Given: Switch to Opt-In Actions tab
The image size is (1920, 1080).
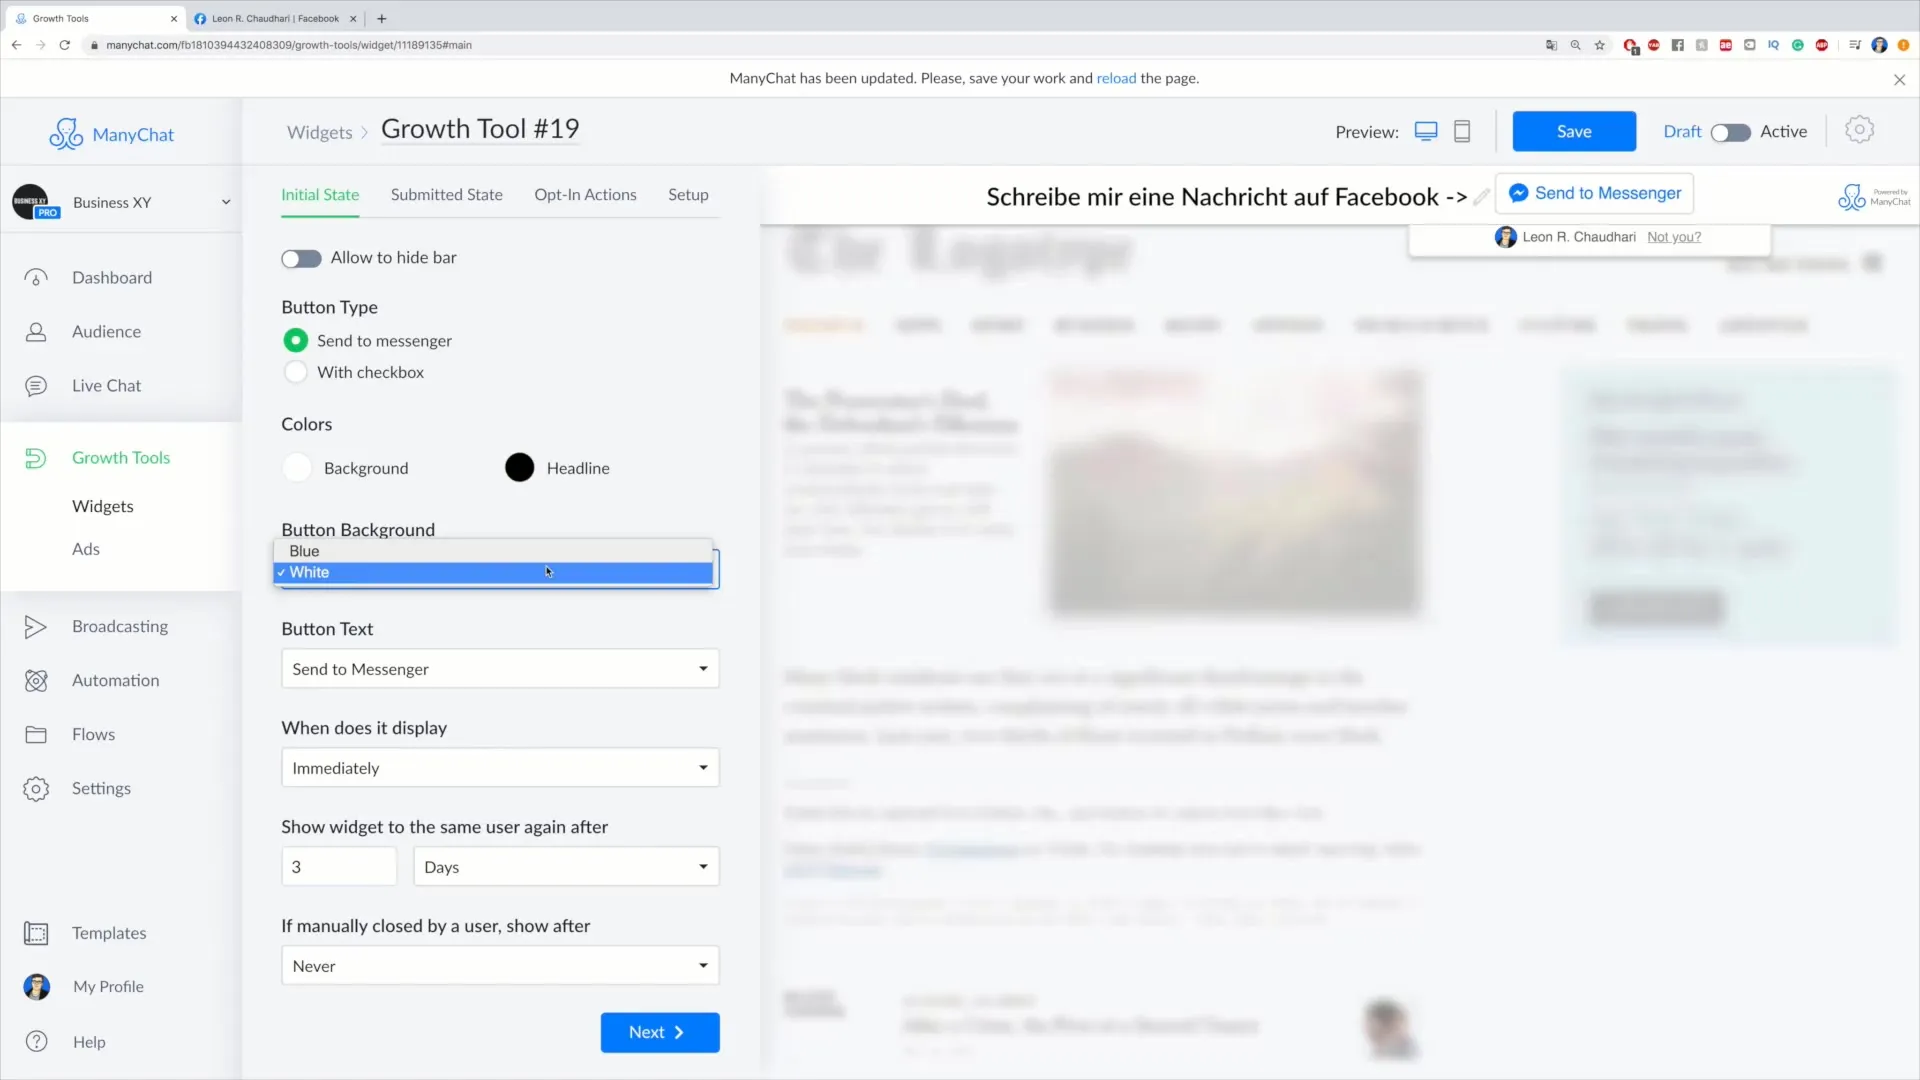Looking at the screenshot, I should (x=584, y=194).
